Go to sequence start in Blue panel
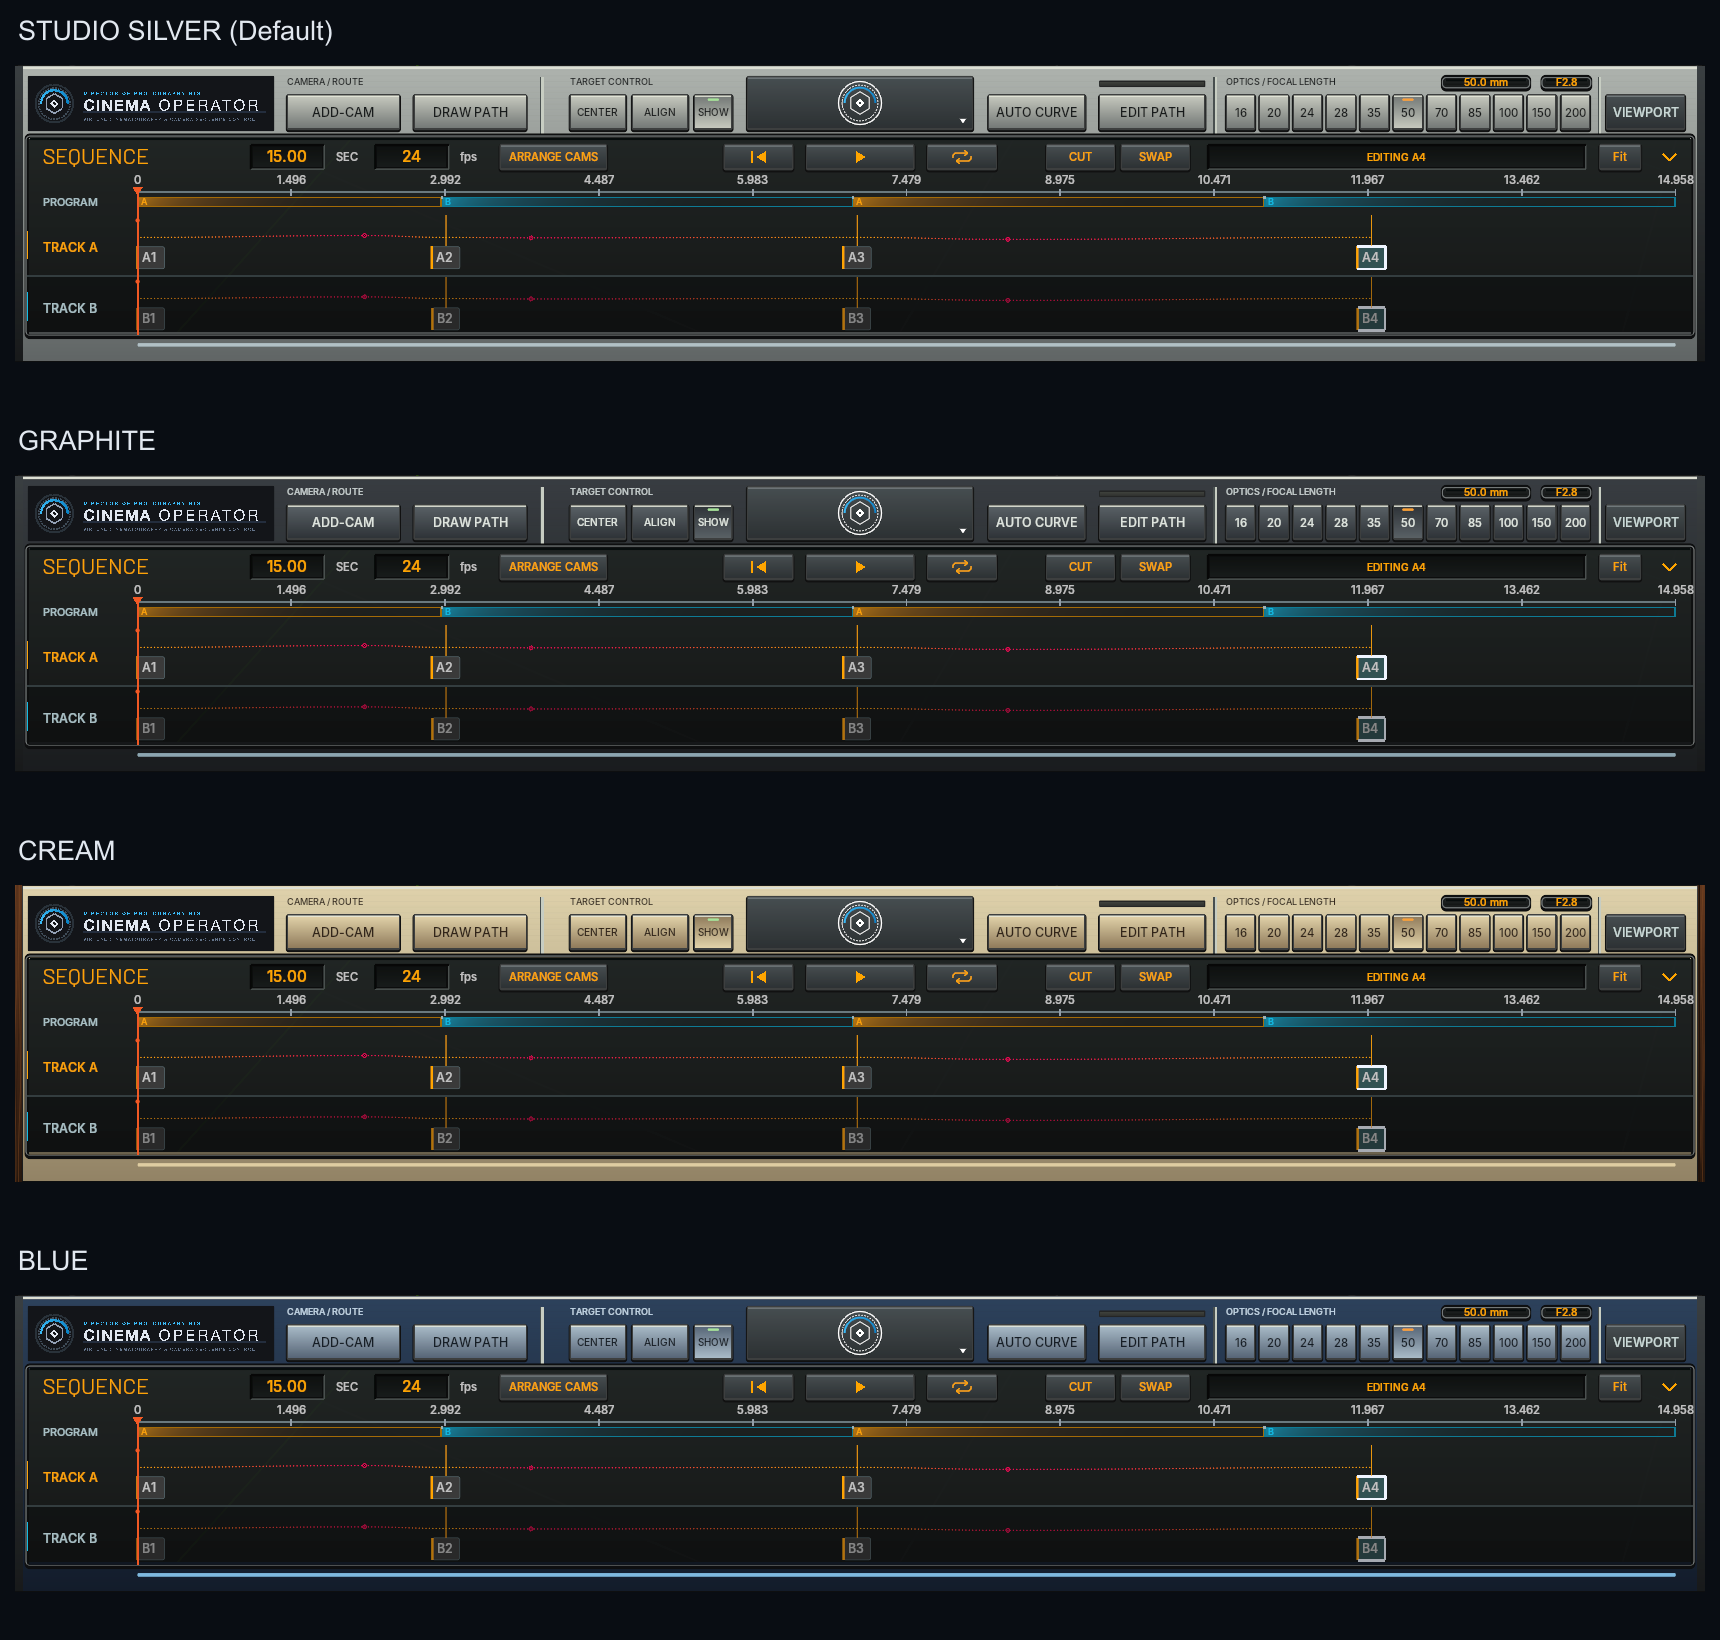Screen dimensions: 1720x1640 coord(759,1387)
